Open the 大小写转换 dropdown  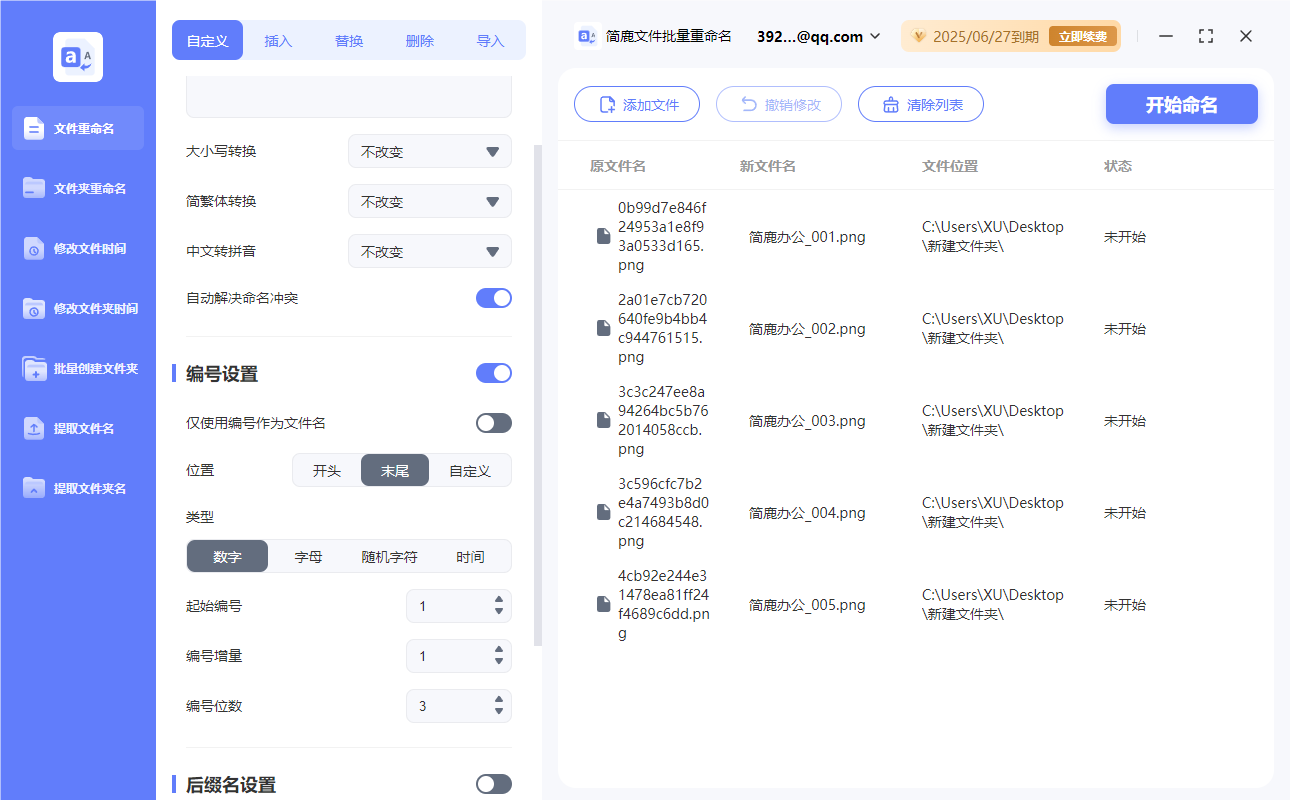(x=429, y=151)
